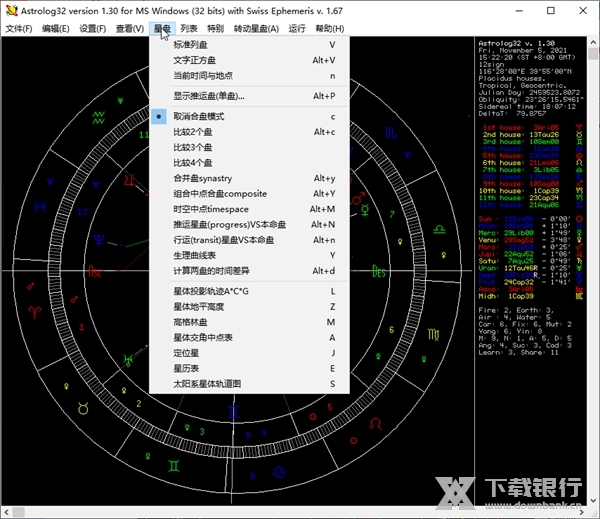The height and width of the screenshot is (519, 600).
Task: Open the 编辑(E) menu
Action: [55, 29]
